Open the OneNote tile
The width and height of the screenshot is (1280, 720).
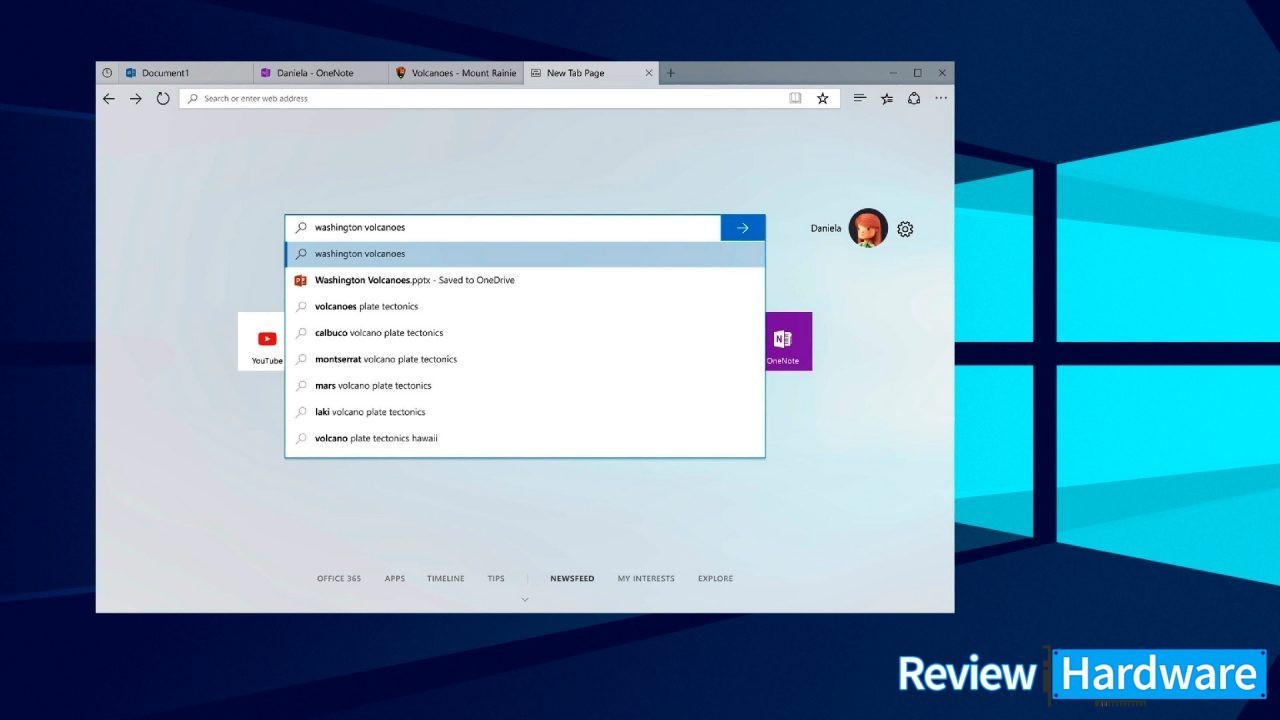coord(788,342)
